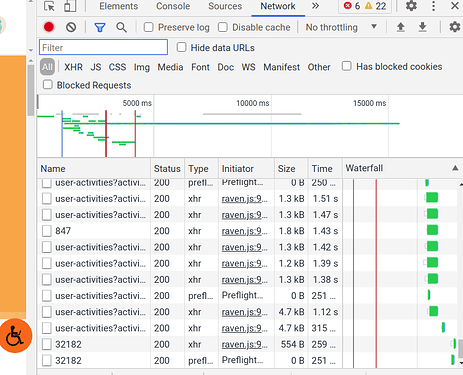Image resolution: width=463 pixels, height=375 pixels.
Task: Filter requests by Font
Action: click(200, 67)
